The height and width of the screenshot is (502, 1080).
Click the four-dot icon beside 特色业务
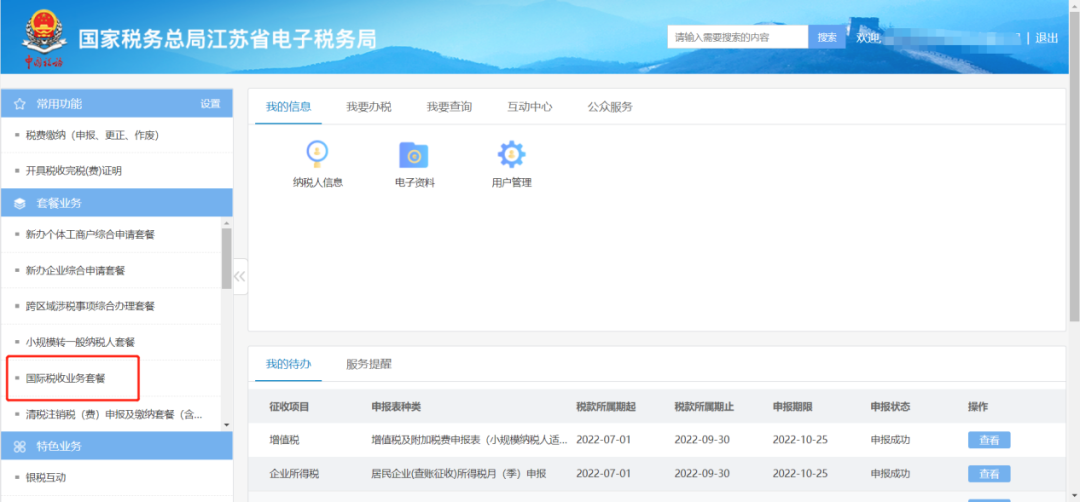pos(19,447)
